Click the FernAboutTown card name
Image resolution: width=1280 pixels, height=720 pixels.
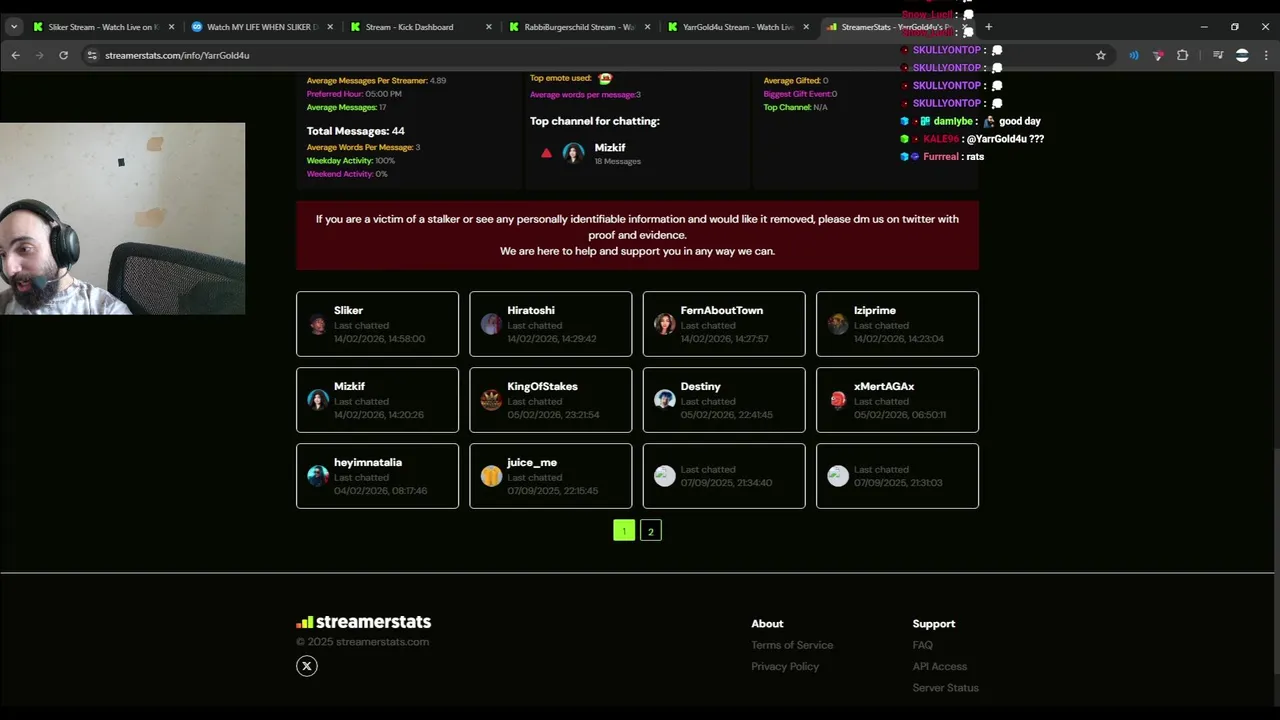721,310
